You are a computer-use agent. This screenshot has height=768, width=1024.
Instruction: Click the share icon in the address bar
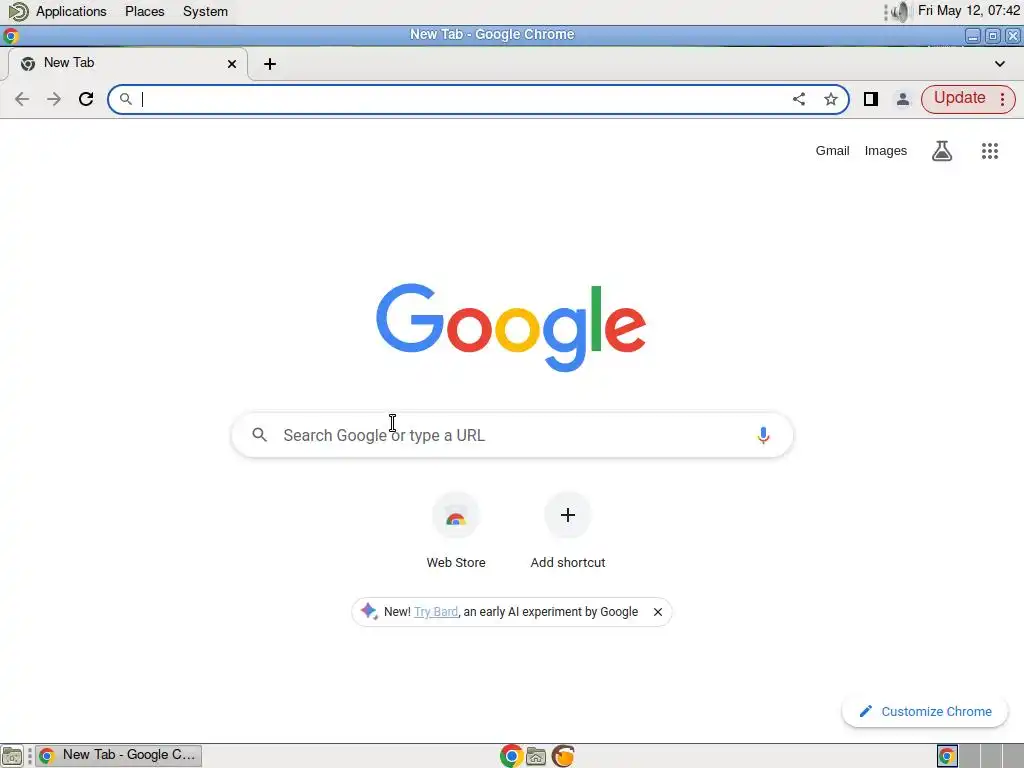click(799, 99)
